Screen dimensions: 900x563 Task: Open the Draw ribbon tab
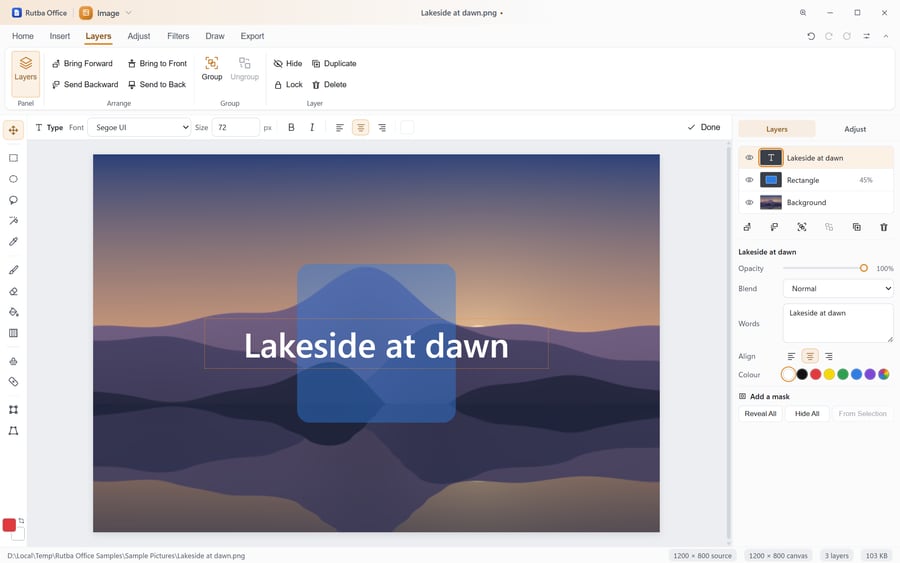pyautogui.click(x=215, y=36)
